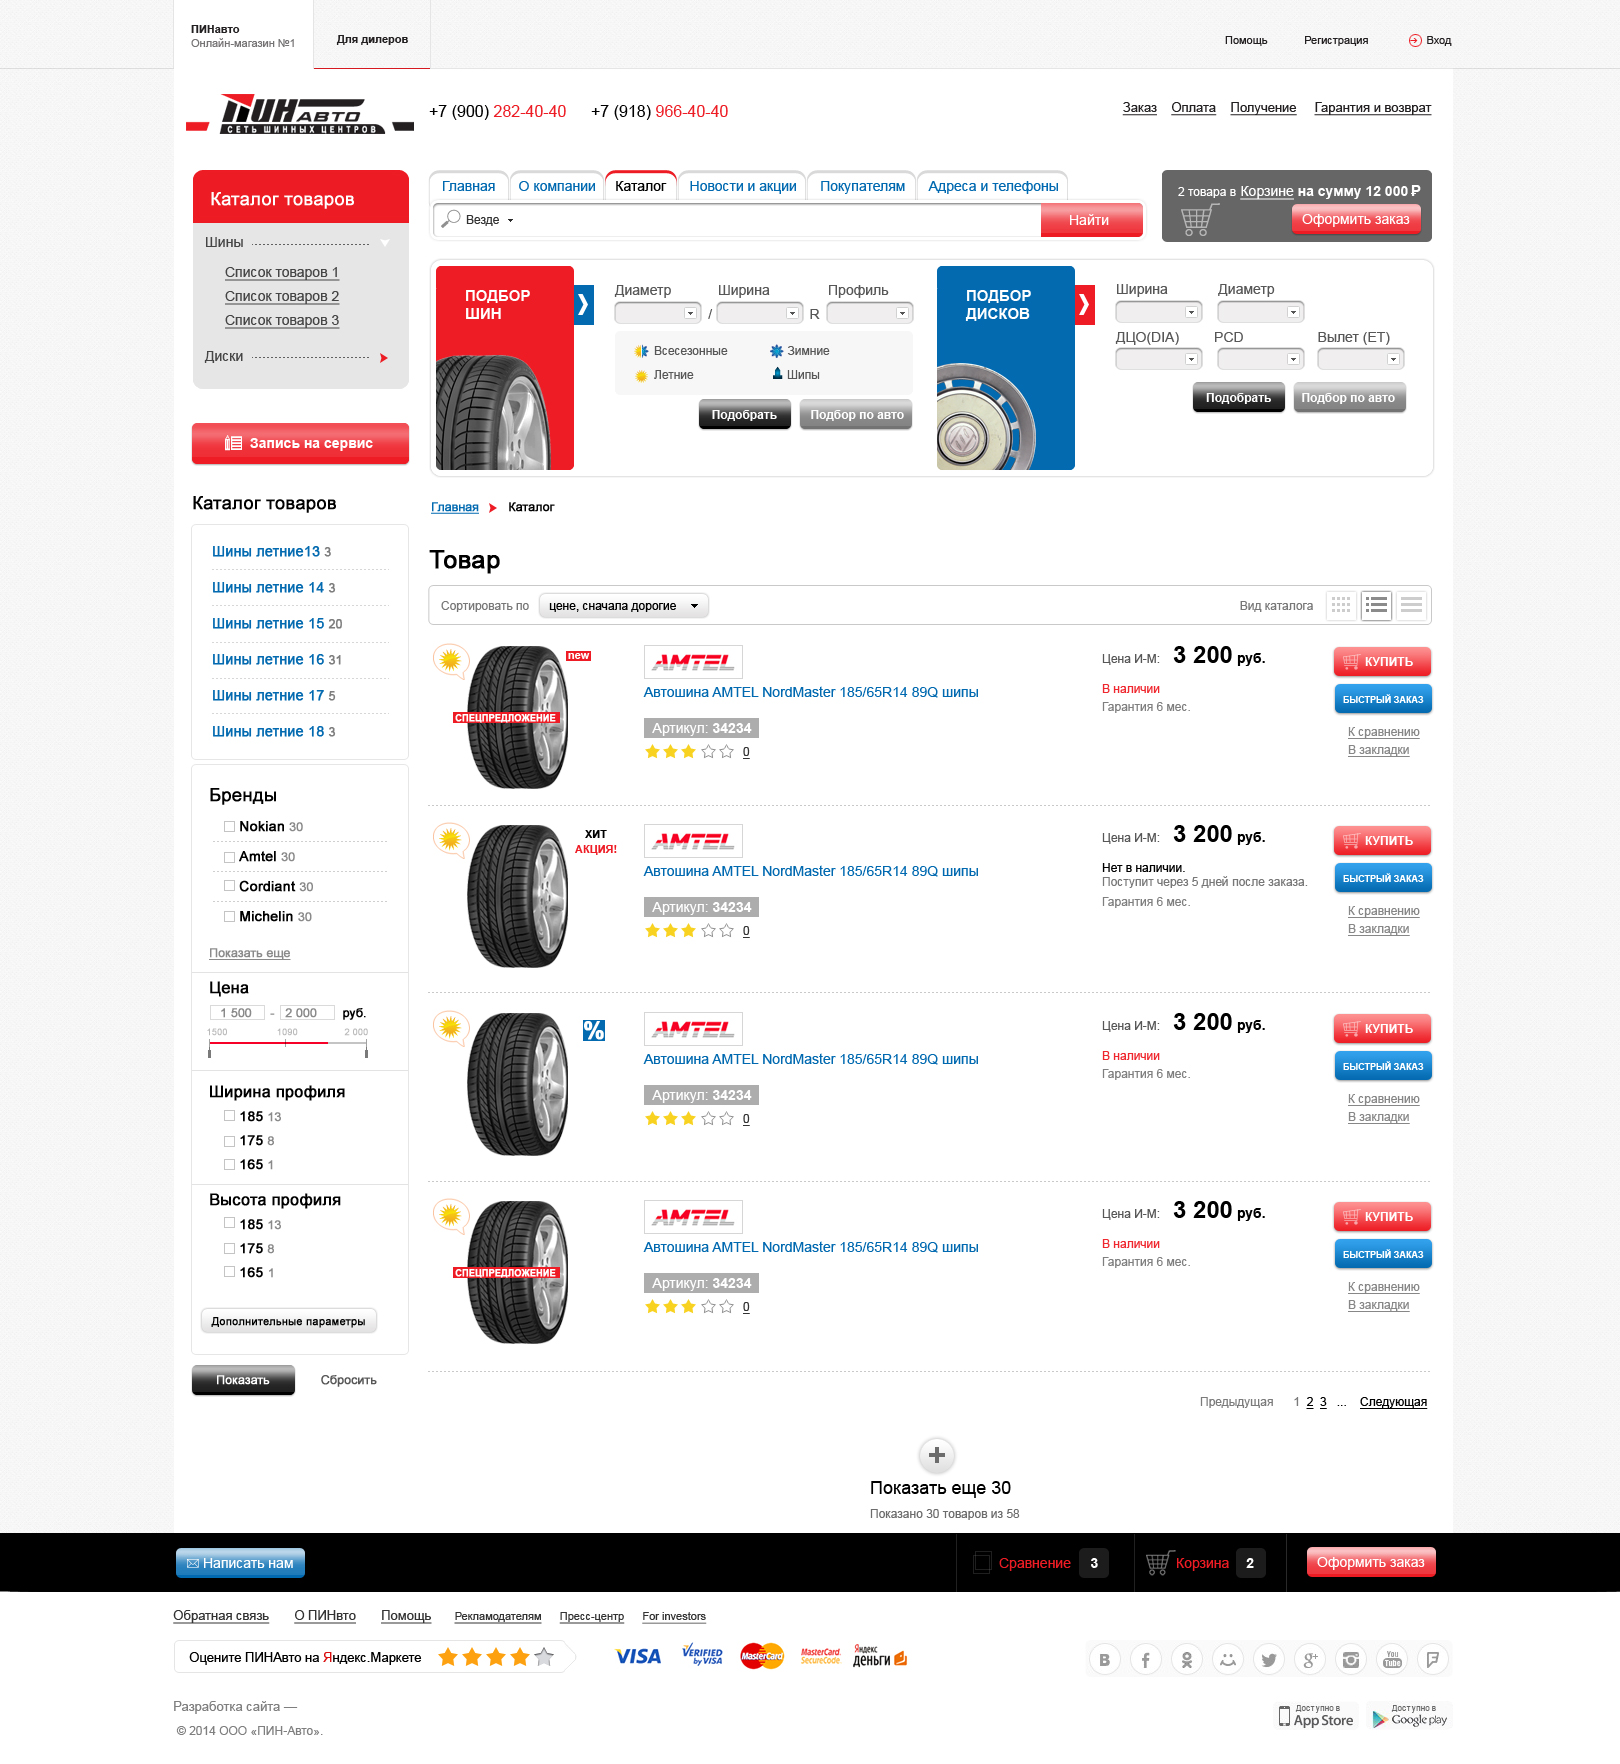Check the Cordiant brand checkbox
The height and width of the screenshot is (1764, 1620).
click(229, 886)
